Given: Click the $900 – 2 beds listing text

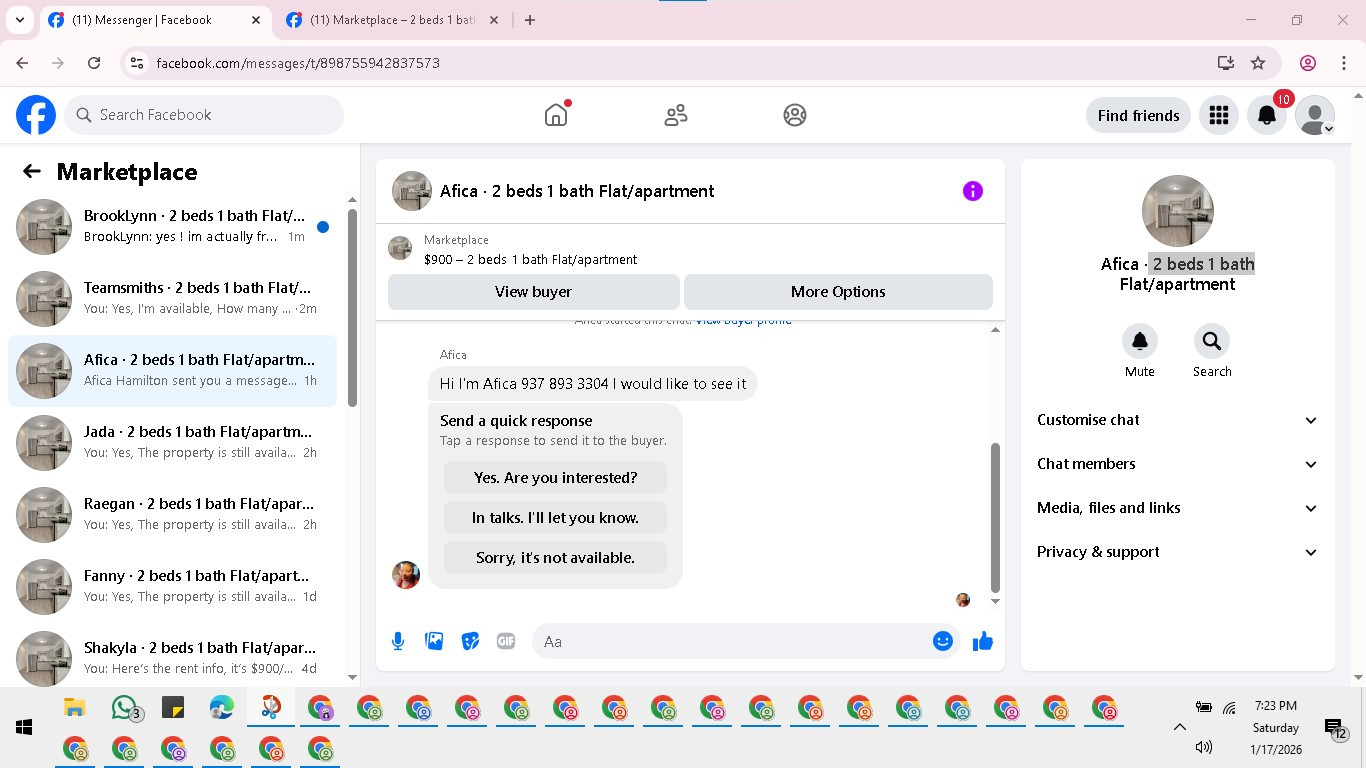Looking at the screenshot, I should 530,260.
